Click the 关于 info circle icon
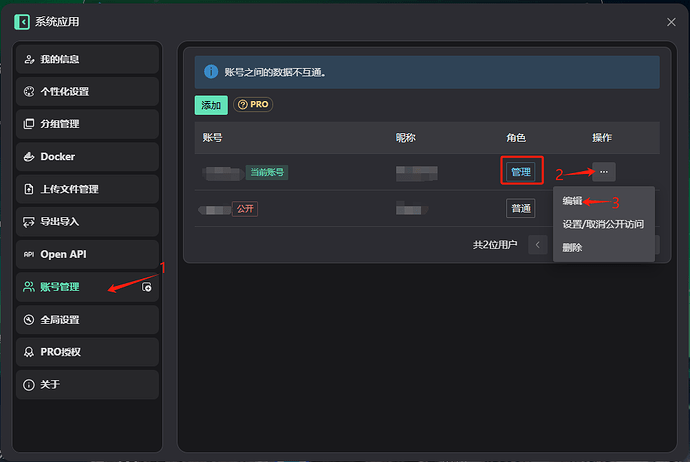Screen dimensions: 690x462 [x=29, y=385]
